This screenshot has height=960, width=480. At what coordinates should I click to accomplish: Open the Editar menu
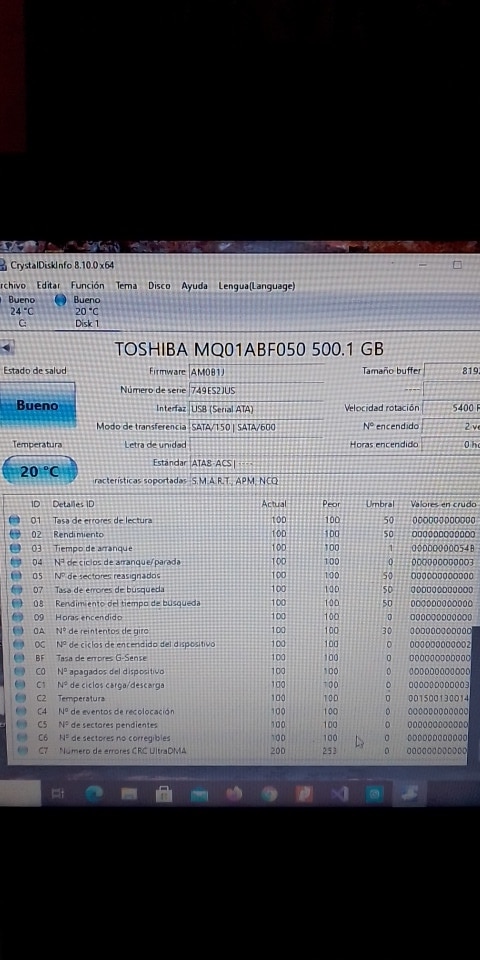click(48, 285)
